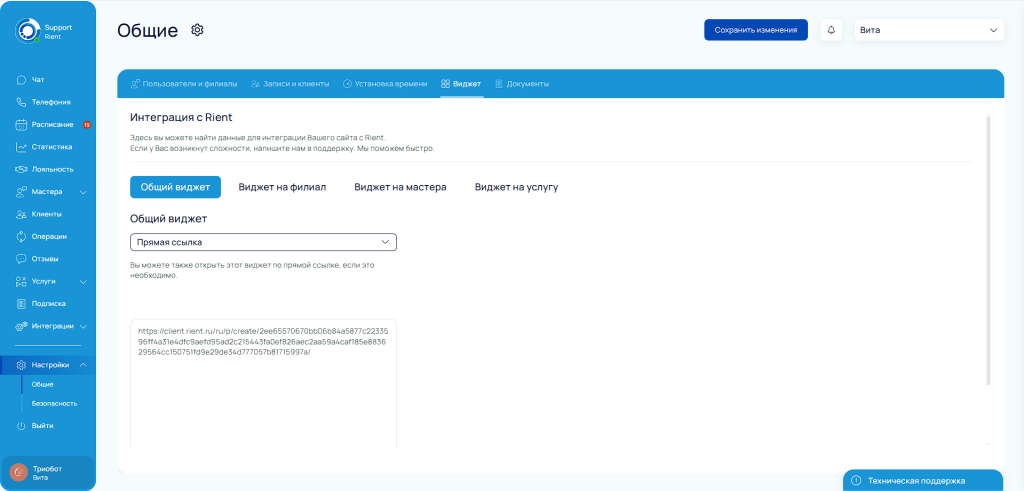The image size is (1024, 491).
Task: Open the Прямая ссылка dropdown
Action: pos(263,242)
